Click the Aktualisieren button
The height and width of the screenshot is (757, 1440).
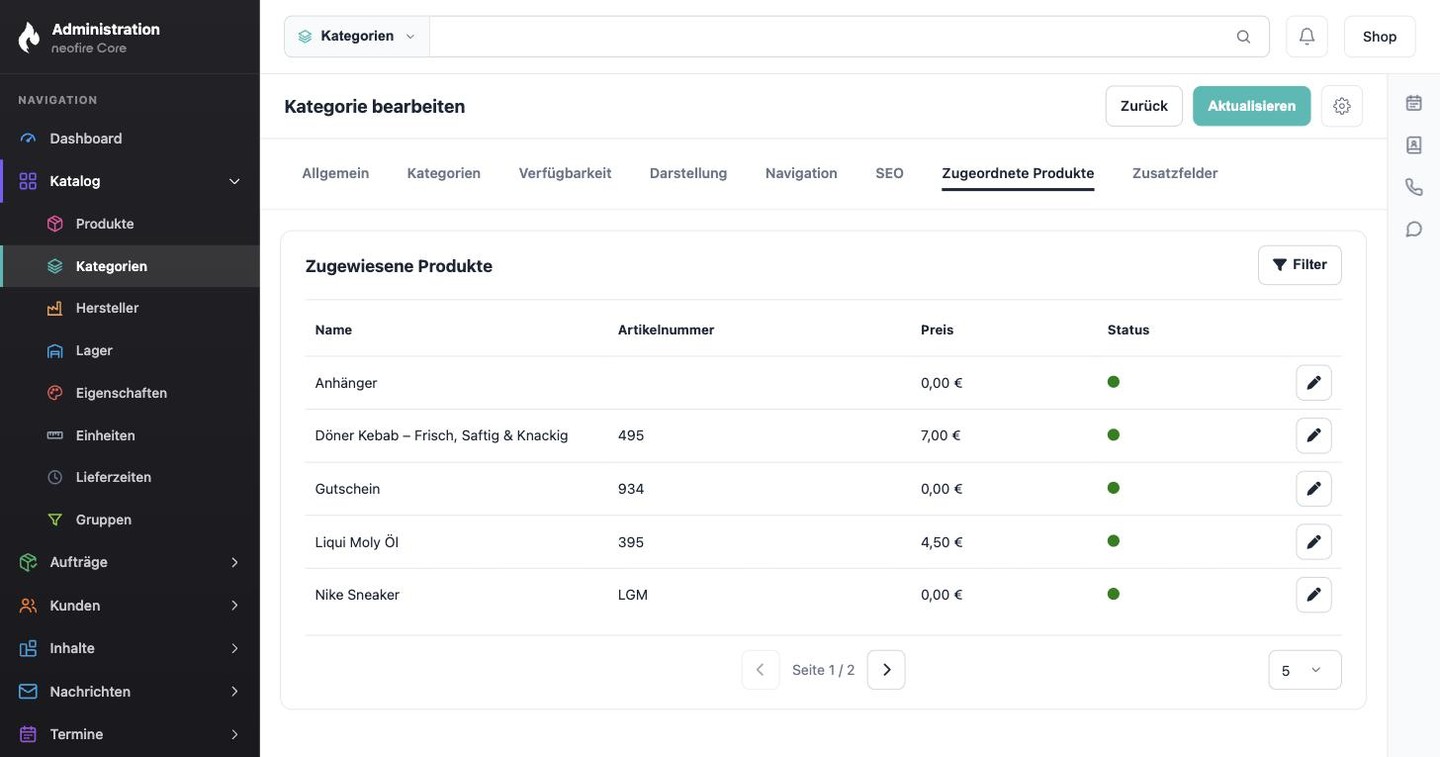(1252, 106)
